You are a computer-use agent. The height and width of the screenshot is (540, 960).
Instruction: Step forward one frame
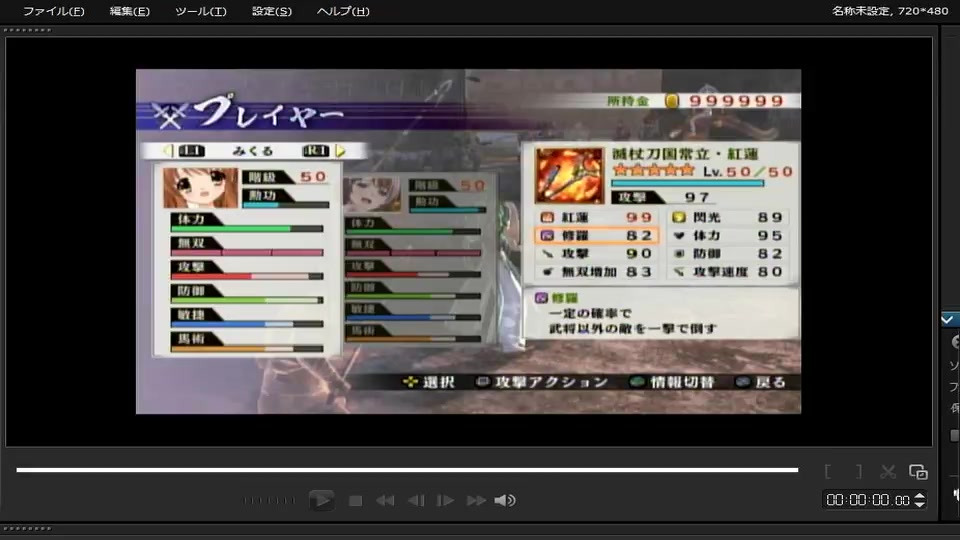pyautogui.click(x=445, y=501)
